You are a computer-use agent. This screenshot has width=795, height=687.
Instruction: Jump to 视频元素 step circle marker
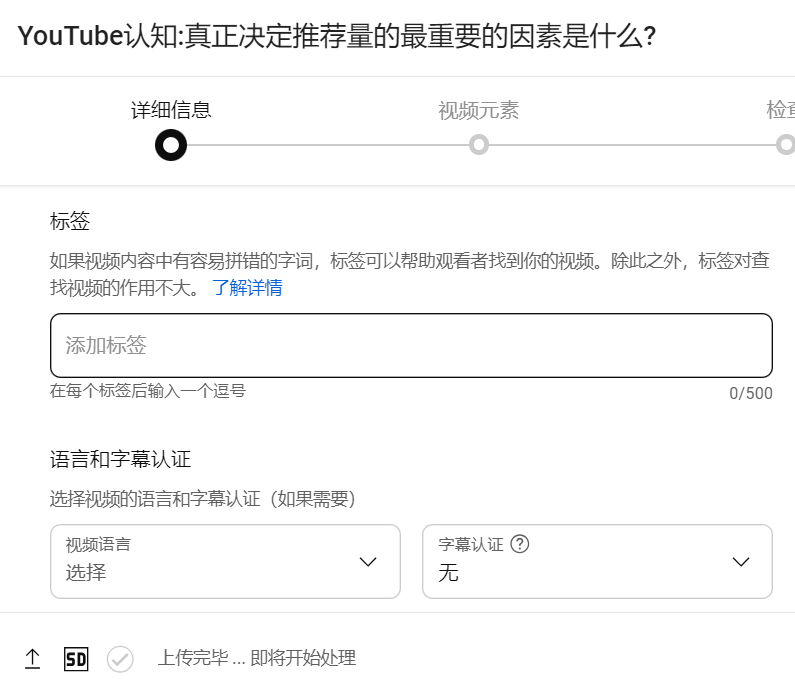479,146
